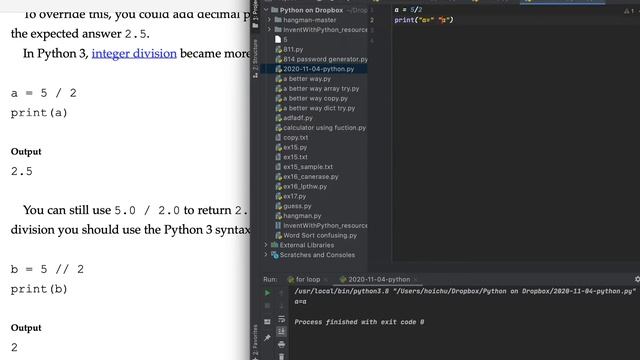640x360 pixels.
Task: Open 'a better way array try.py'
Action: (x=317, y=89)
